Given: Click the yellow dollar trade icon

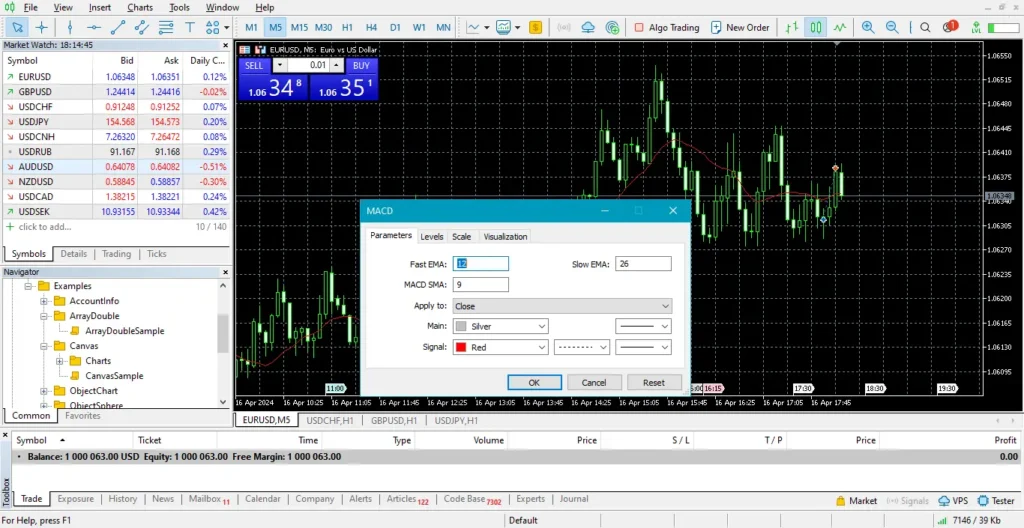Looking at the screenshot, I should coord(536,27).
